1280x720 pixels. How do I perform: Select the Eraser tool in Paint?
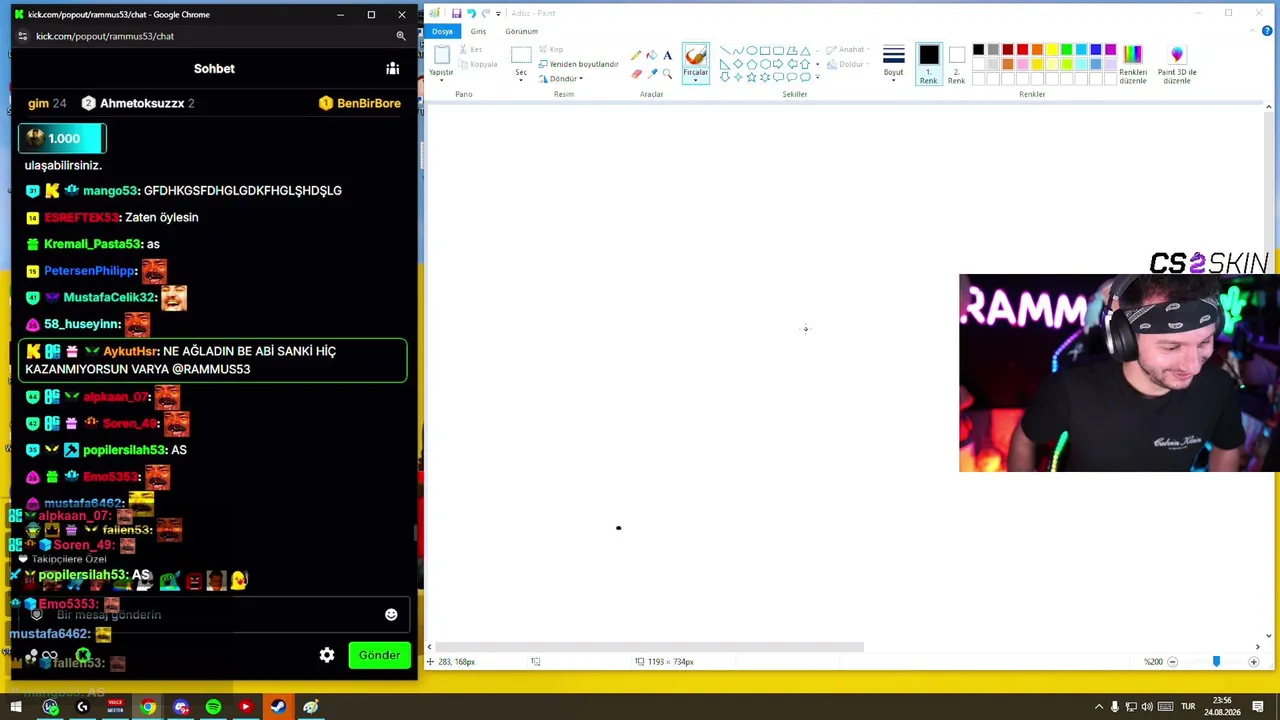point(636,74)
